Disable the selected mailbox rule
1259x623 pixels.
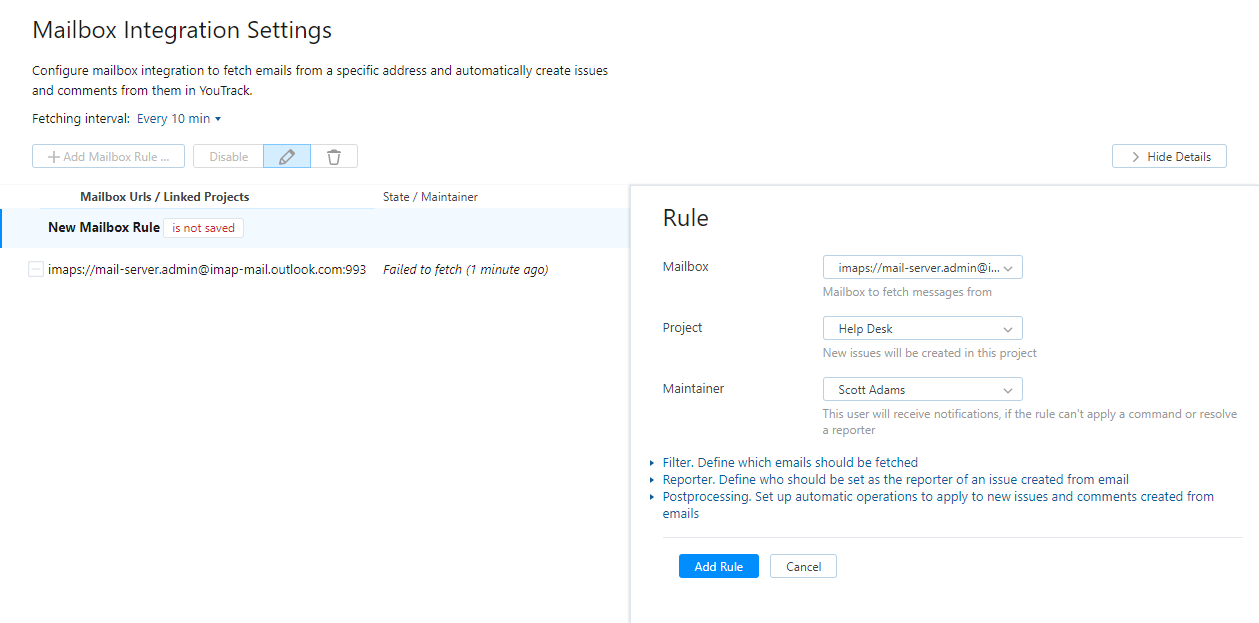(227, 156)
